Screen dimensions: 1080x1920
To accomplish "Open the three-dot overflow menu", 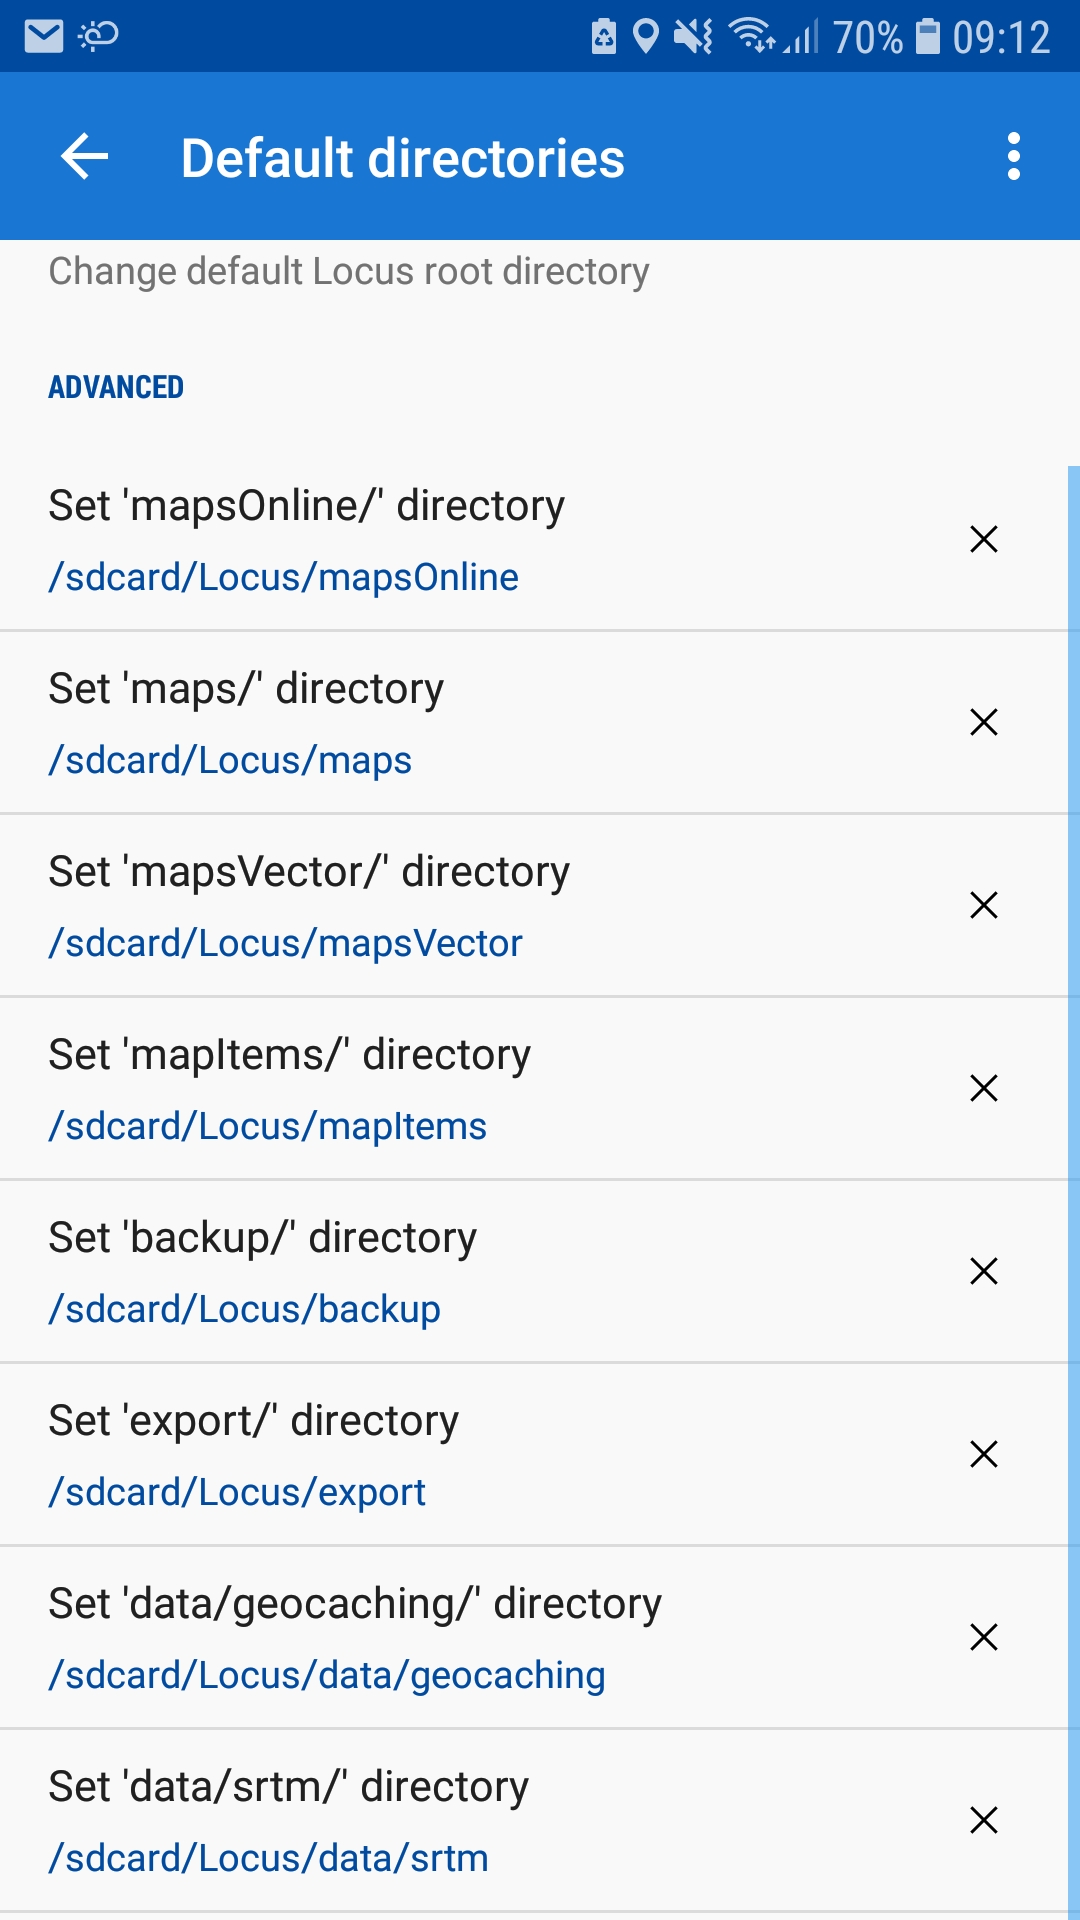I will point(1014,157).
